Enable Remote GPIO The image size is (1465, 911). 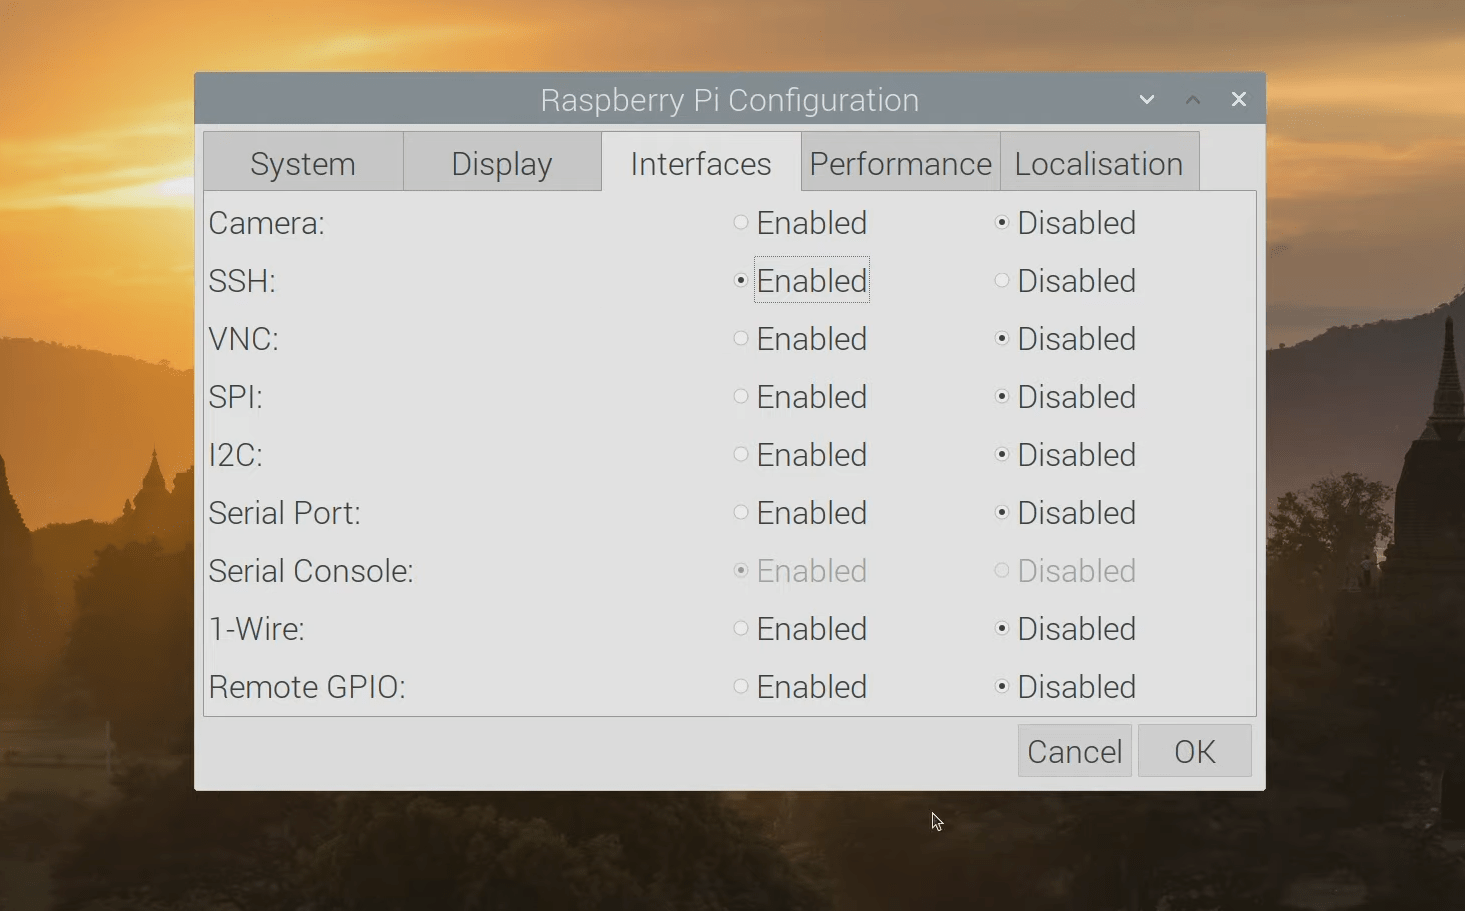pos(800,687)
